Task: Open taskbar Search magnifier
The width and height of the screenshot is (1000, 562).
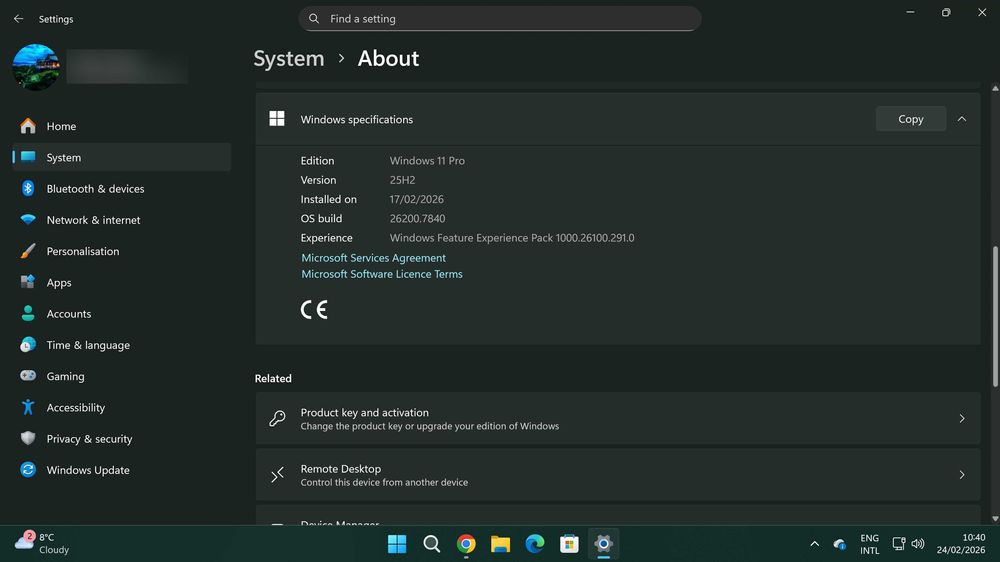Action: click(x=432, y=544)
